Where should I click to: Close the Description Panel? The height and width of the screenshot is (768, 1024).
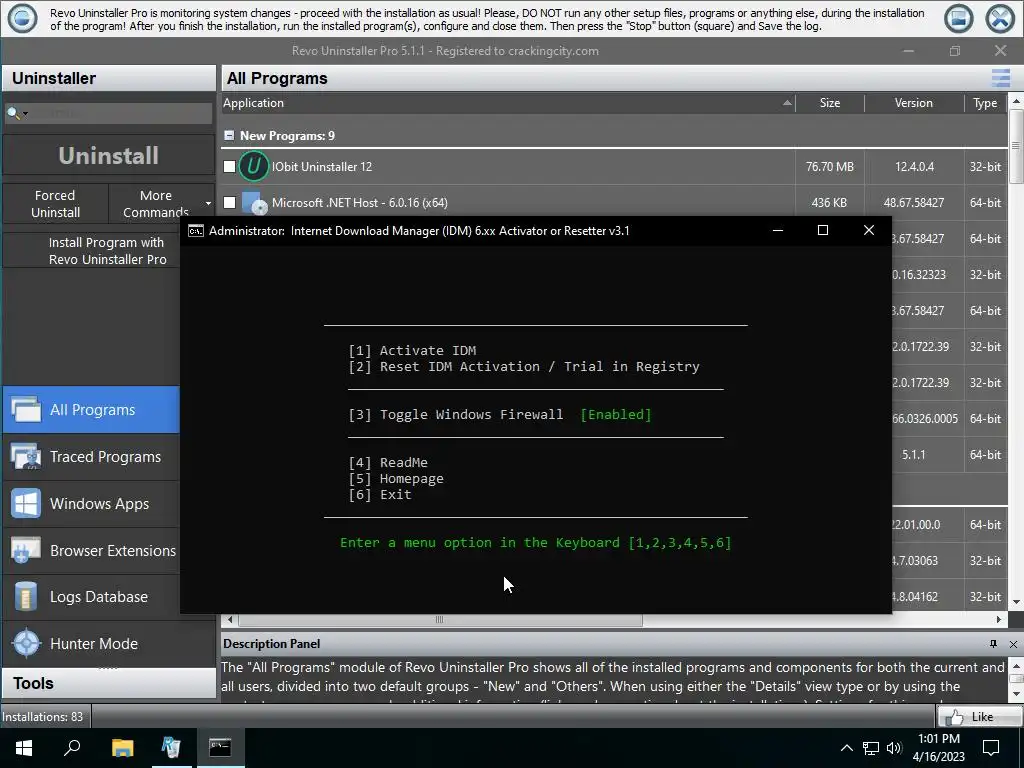(x=1013, y=644)
